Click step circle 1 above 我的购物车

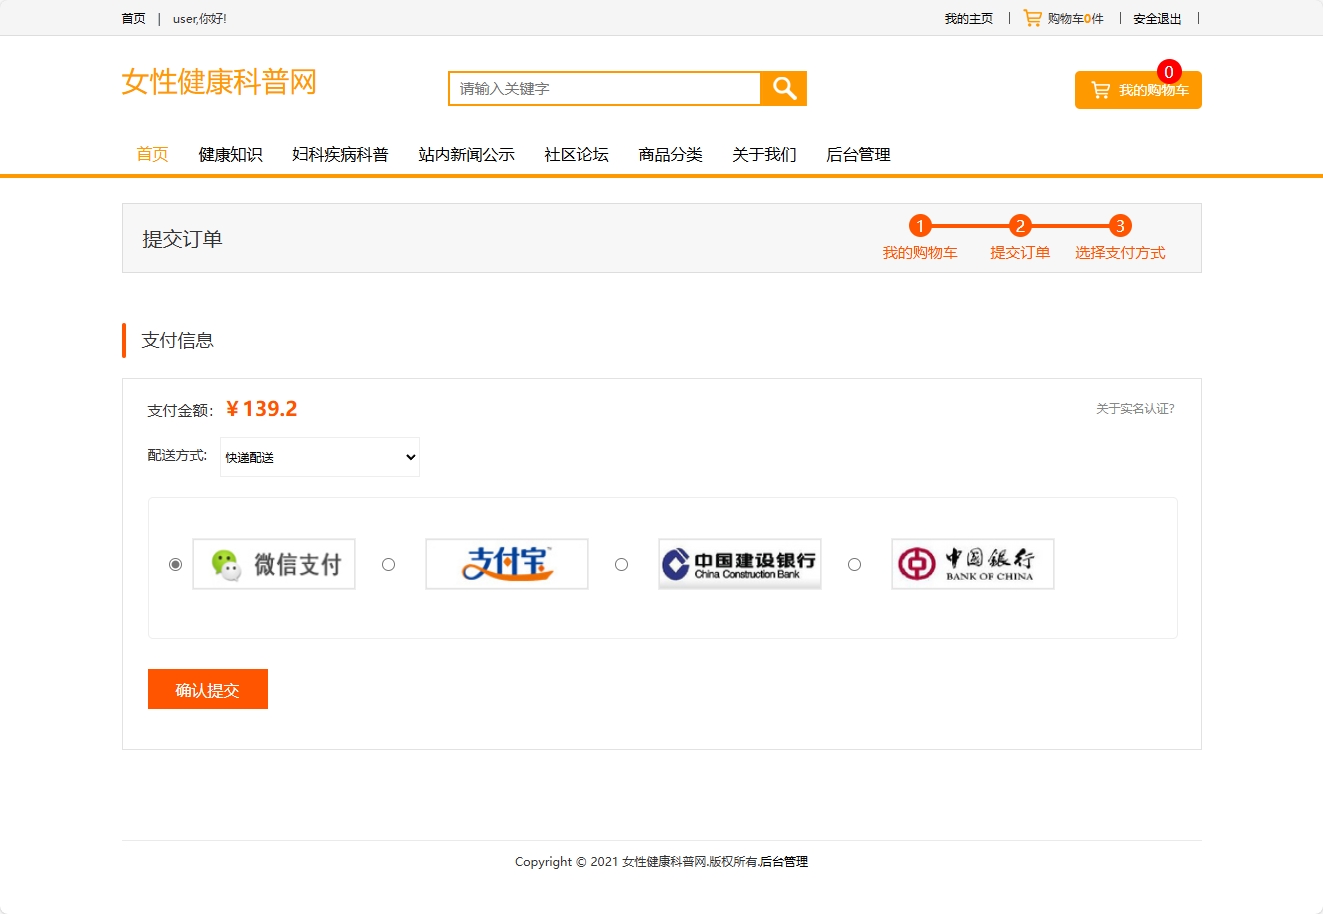tap(919, 225)
